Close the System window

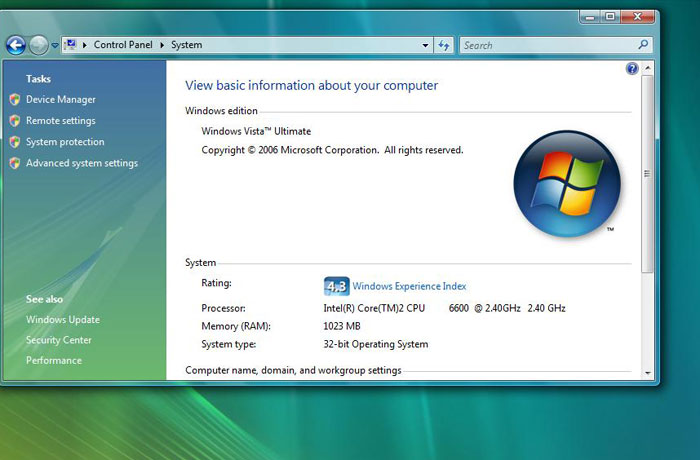pos(638,17)
